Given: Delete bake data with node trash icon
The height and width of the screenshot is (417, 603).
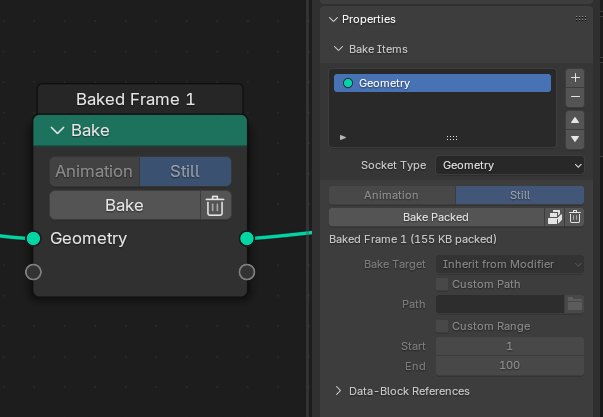Looking at the screenshot, I should pyautogui.click(x=215, y=206).
